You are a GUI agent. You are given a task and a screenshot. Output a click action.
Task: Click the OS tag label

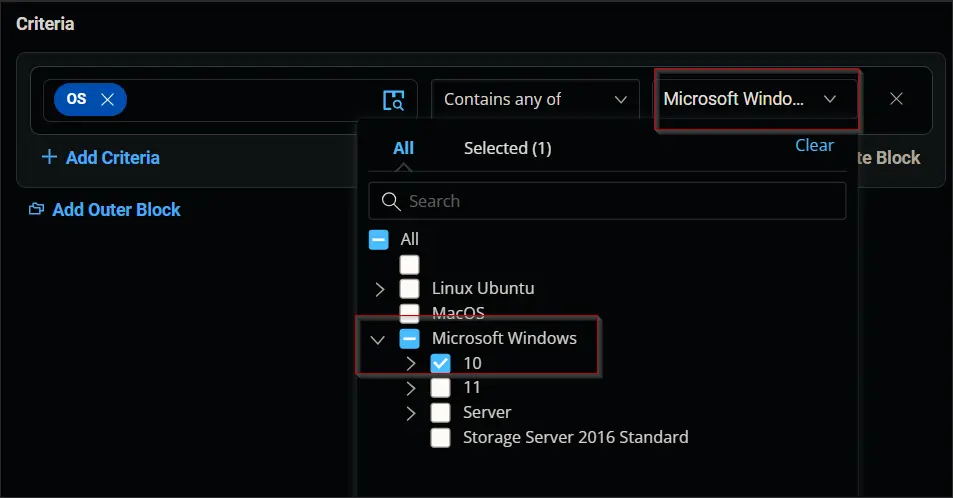[x=77, y=99]
